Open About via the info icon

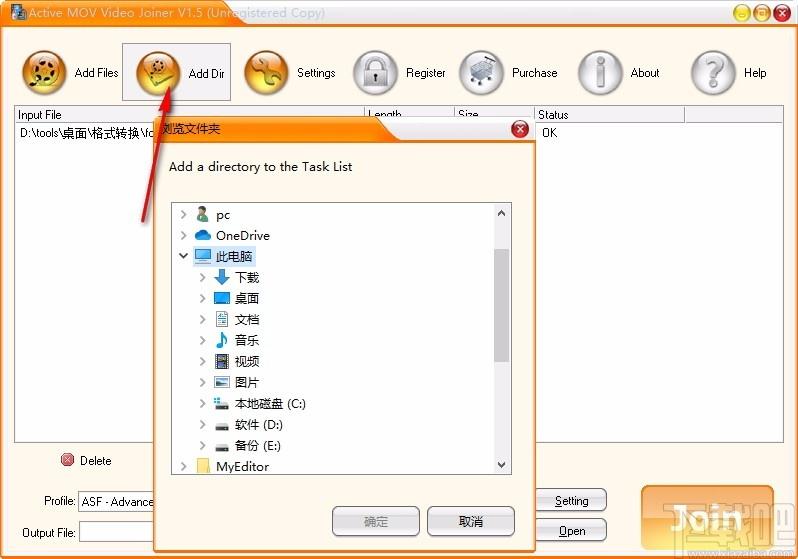pyautogui.click(x=600, y=72)
